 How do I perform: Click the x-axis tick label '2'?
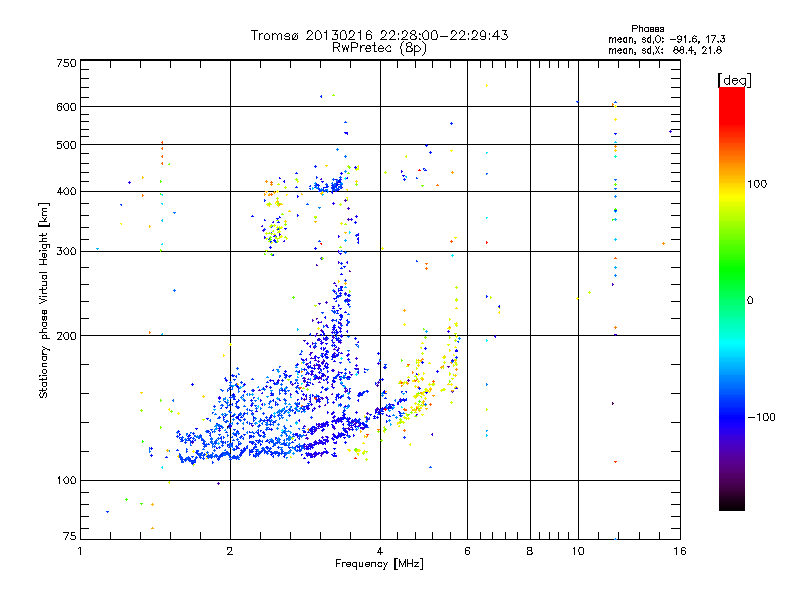230,551
